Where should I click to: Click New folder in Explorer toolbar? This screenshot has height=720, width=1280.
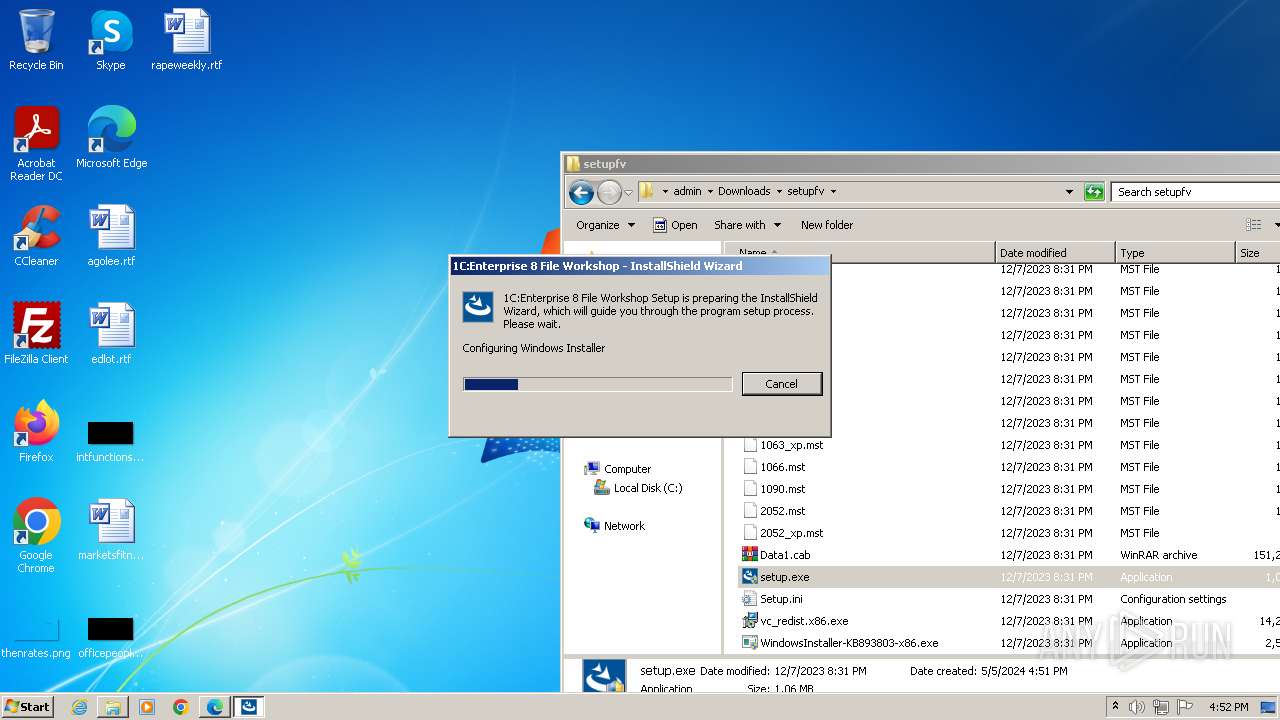pyautogui.click(x=827, y=225)
